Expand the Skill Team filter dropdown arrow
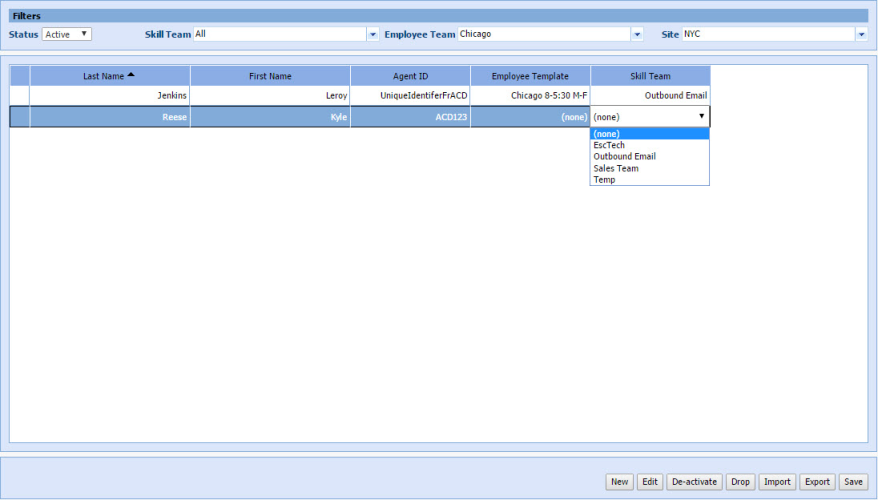The width and height of the screenshot is (878, 500). (373, 34)
